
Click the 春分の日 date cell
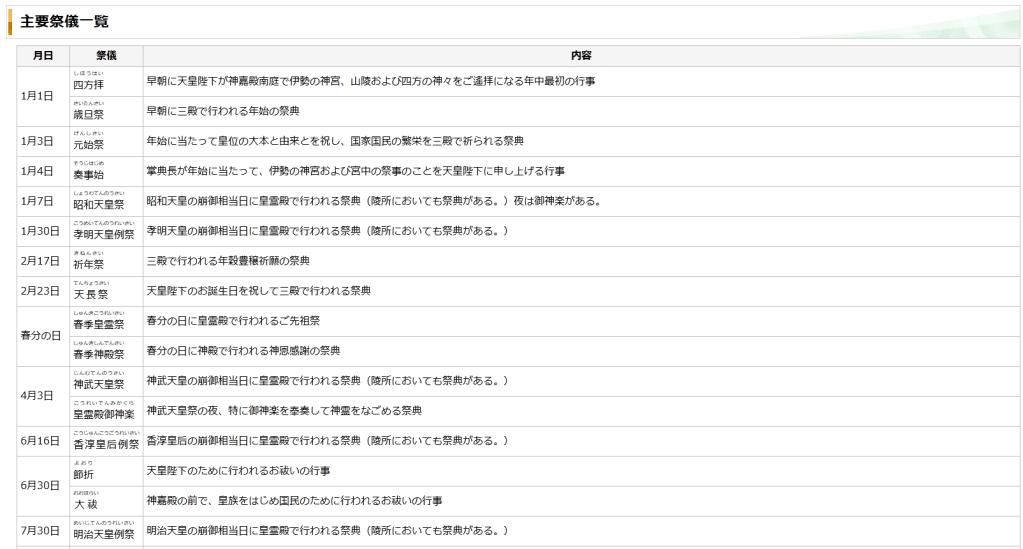43,336
